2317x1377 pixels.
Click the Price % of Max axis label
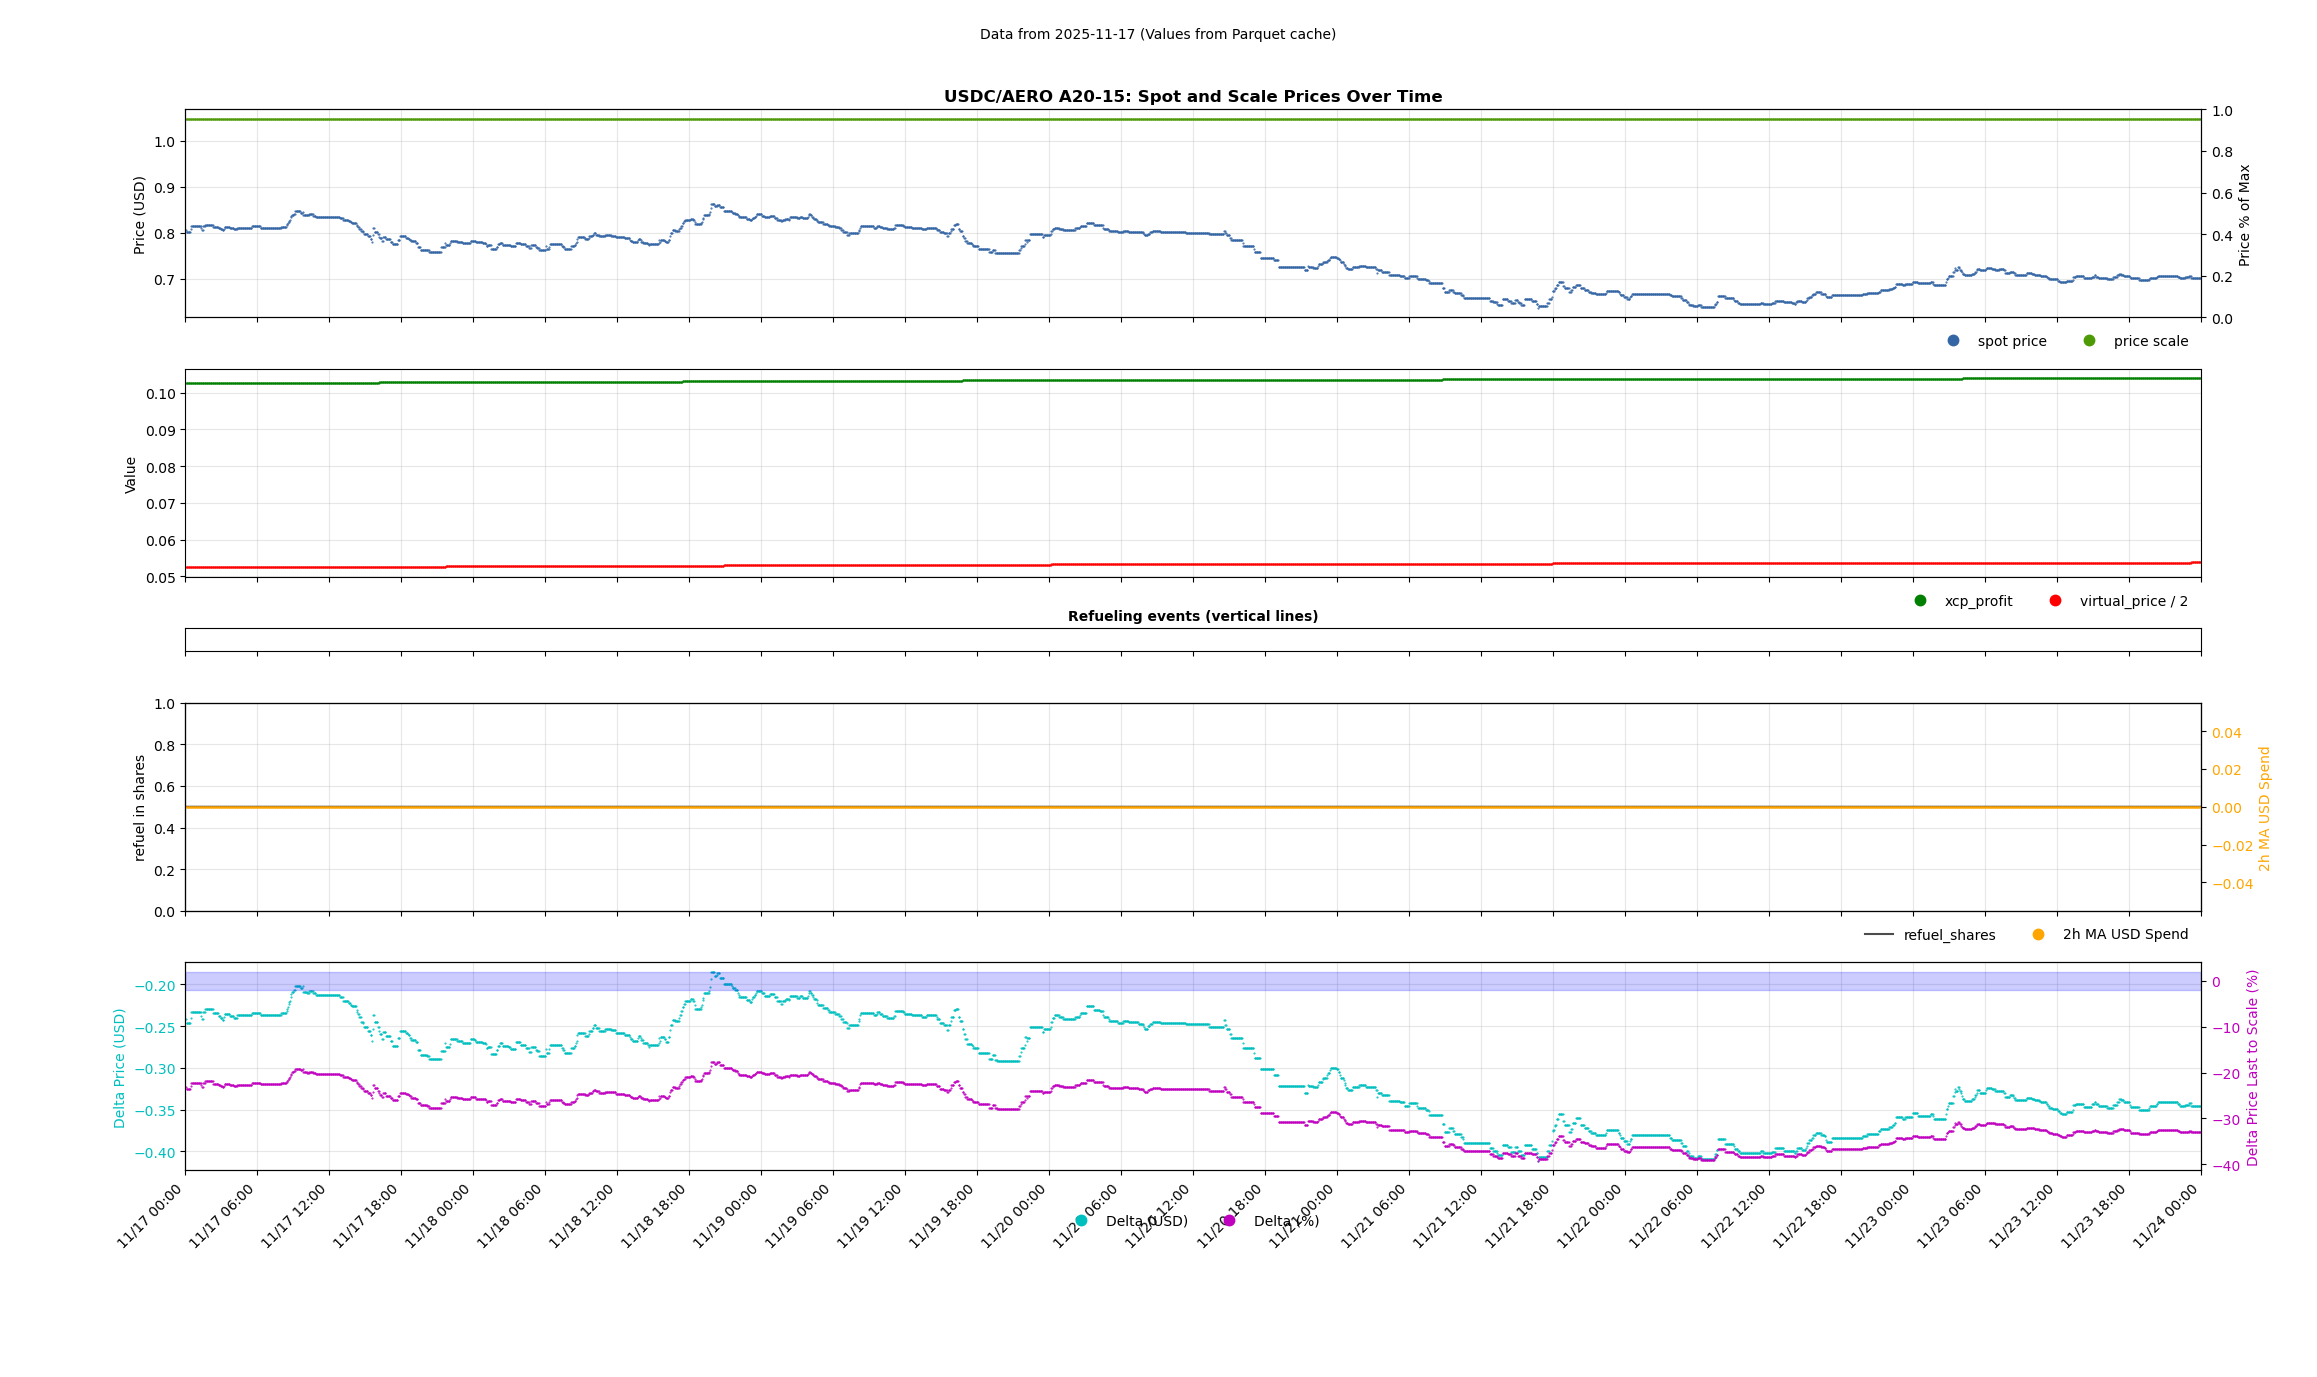[x=2244, y=215]
